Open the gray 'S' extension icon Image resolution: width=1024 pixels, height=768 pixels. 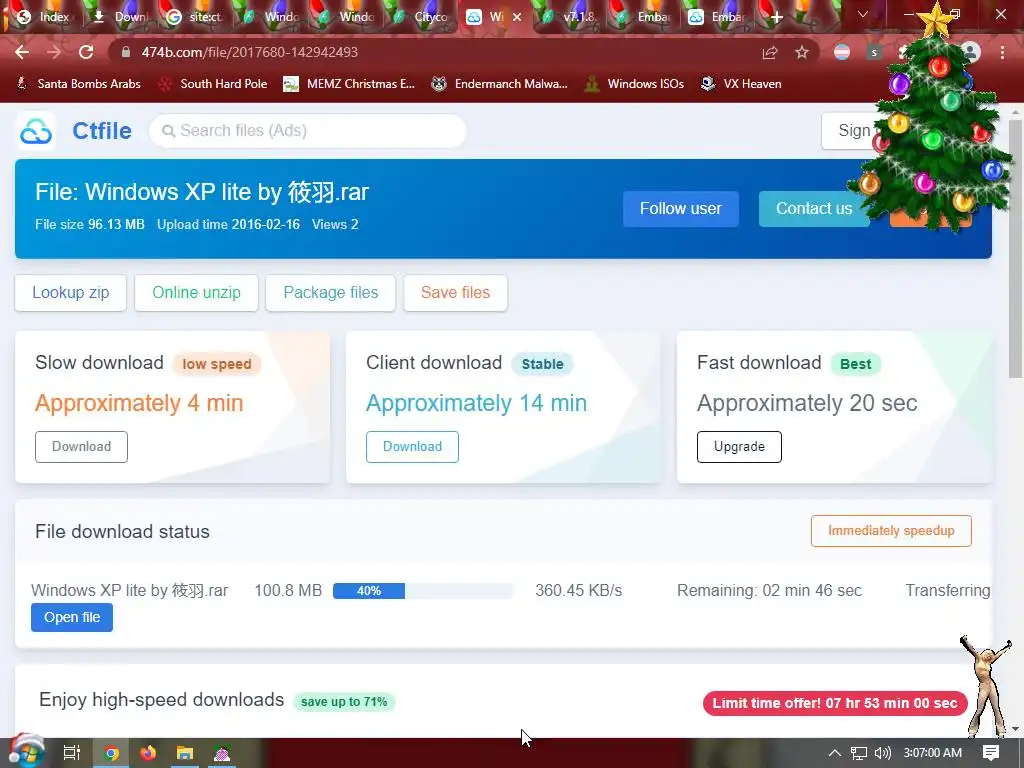pyautogui.click(x=874, y=52)
